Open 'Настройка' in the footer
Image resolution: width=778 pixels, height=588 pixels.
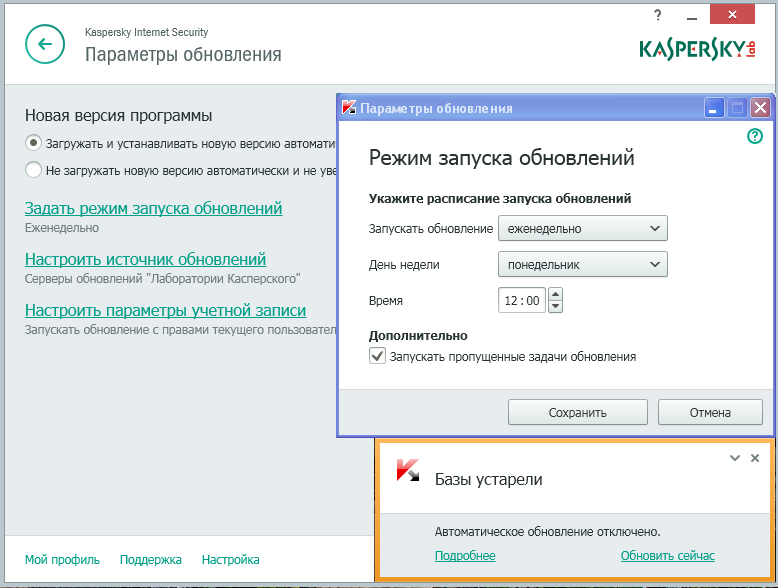click(x=231, y=560)
